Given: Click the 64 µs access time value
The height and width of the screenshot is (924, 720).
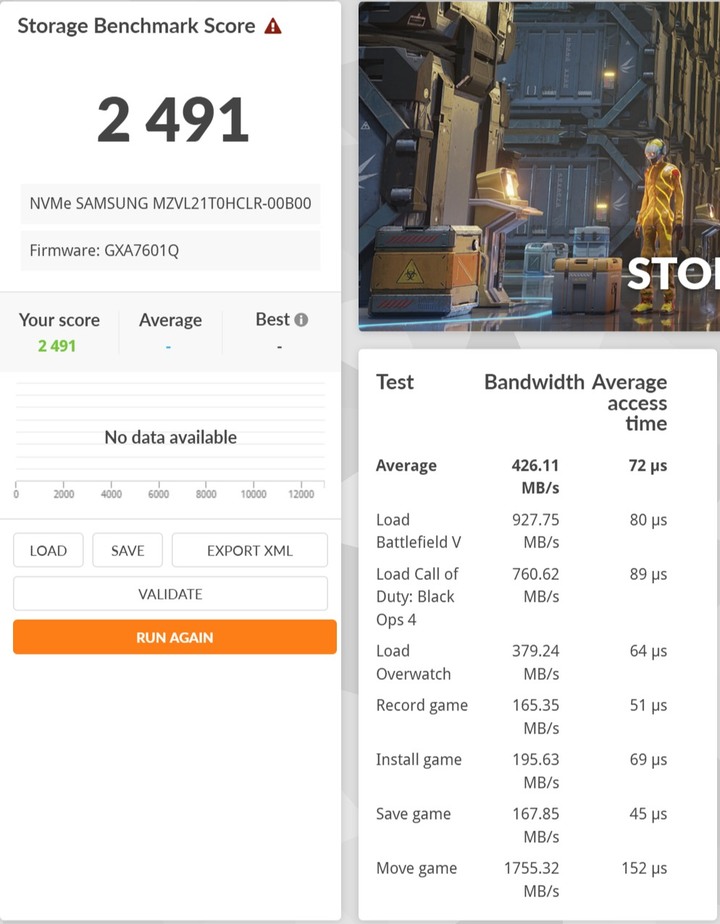Looking at the screenshot, I should click(x=648, y=651).
